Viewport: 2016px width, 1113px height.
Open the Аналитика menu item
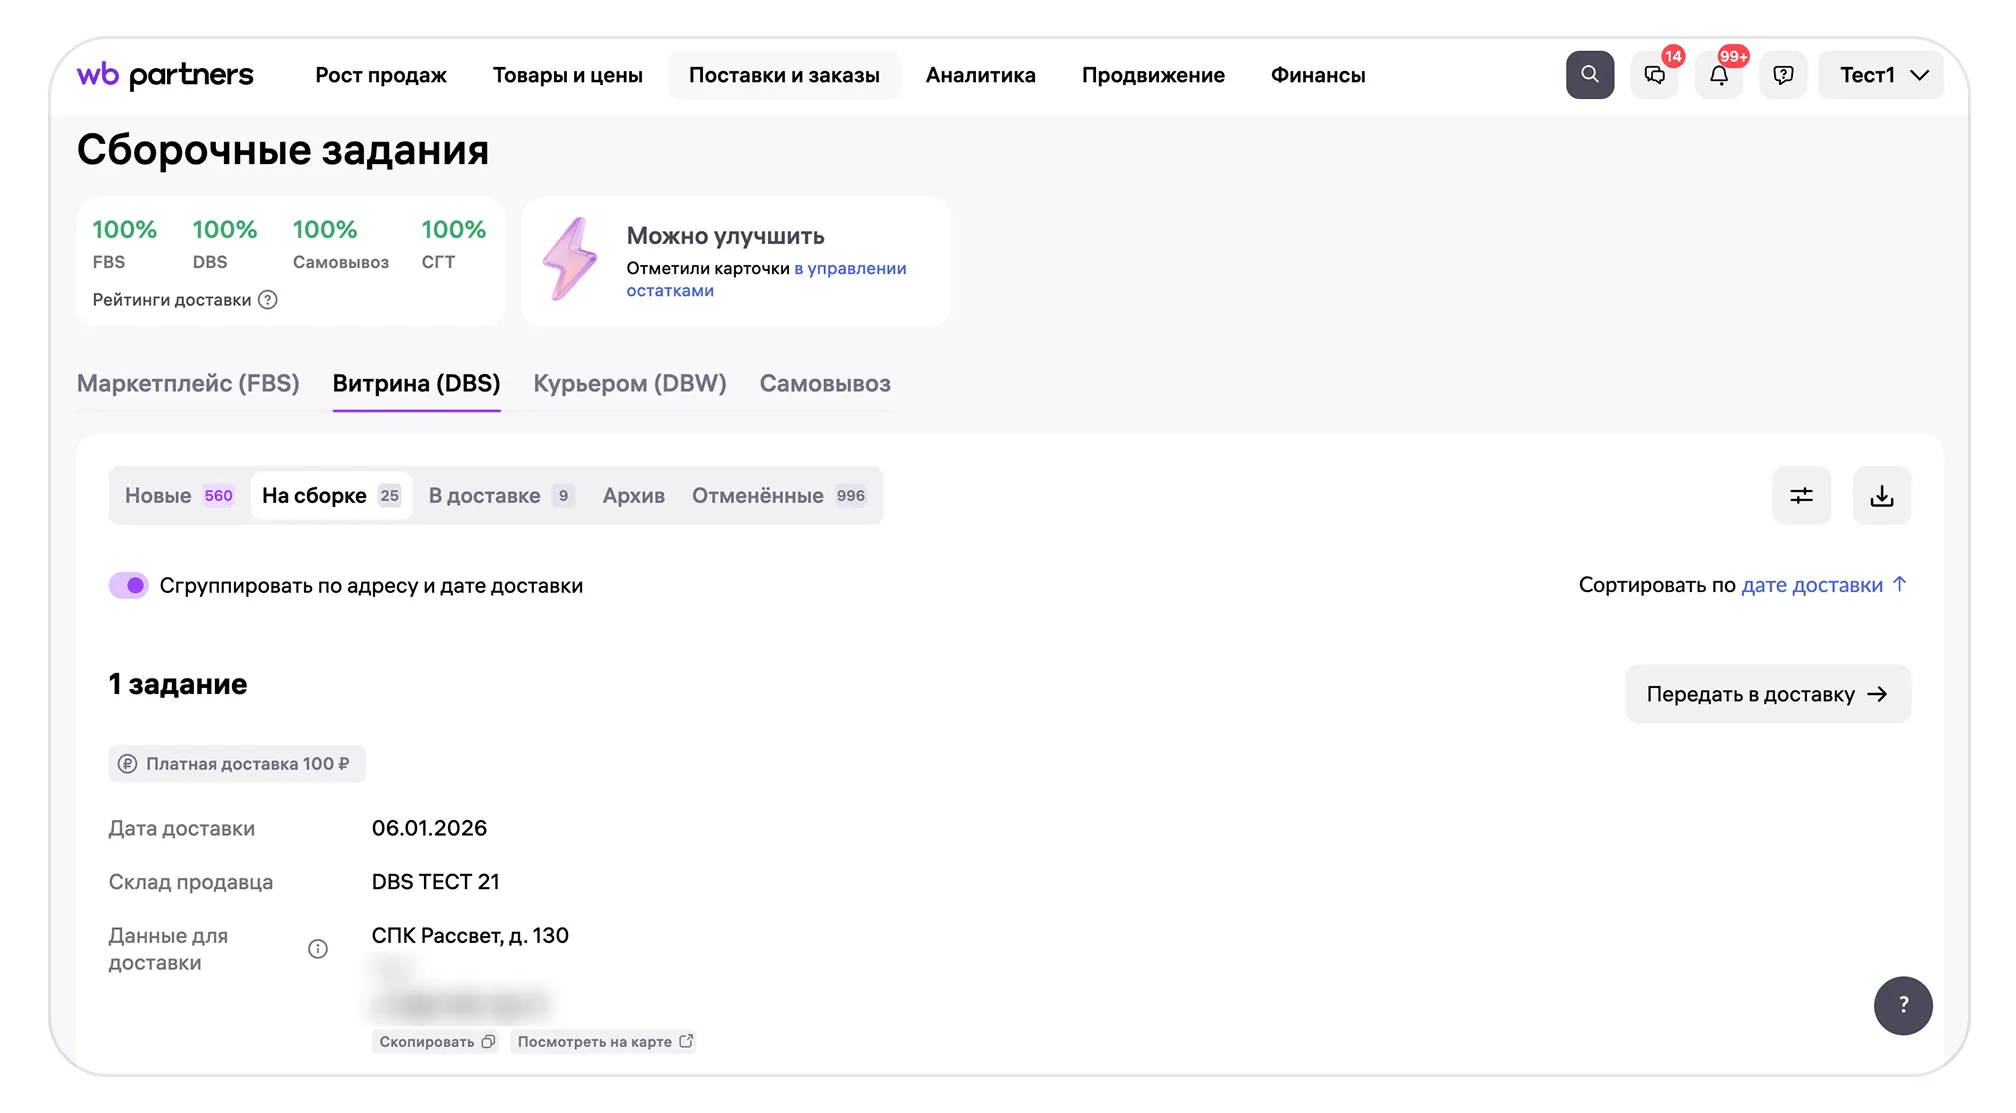point(980,75)
